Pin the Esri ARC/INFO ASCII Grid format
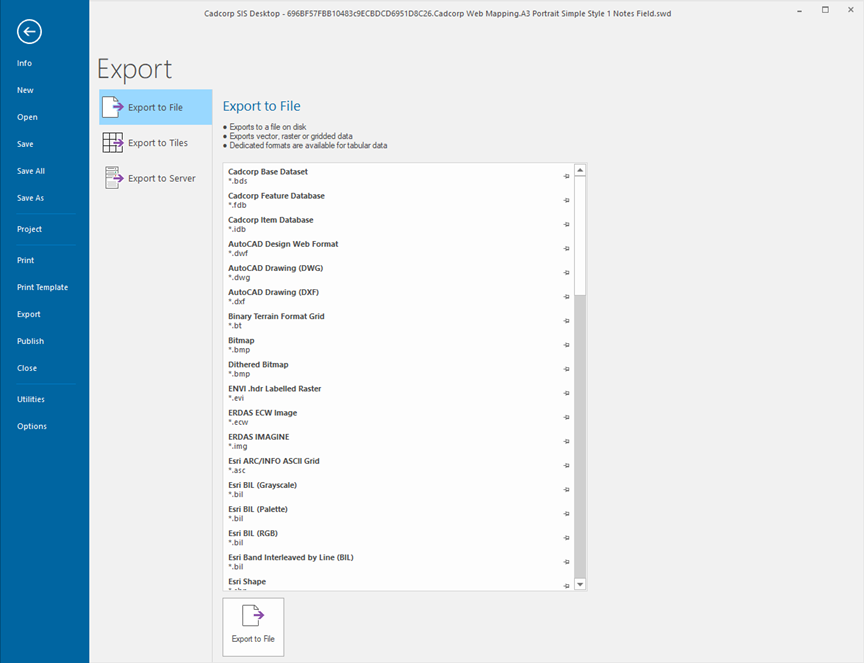 tap(566, 465)
